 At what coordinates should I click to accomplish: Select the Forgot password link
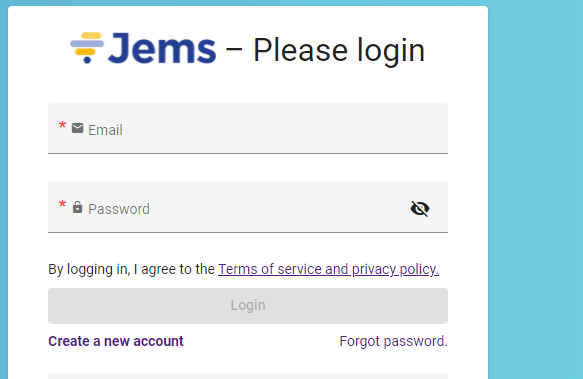click(x=393, y=341)
